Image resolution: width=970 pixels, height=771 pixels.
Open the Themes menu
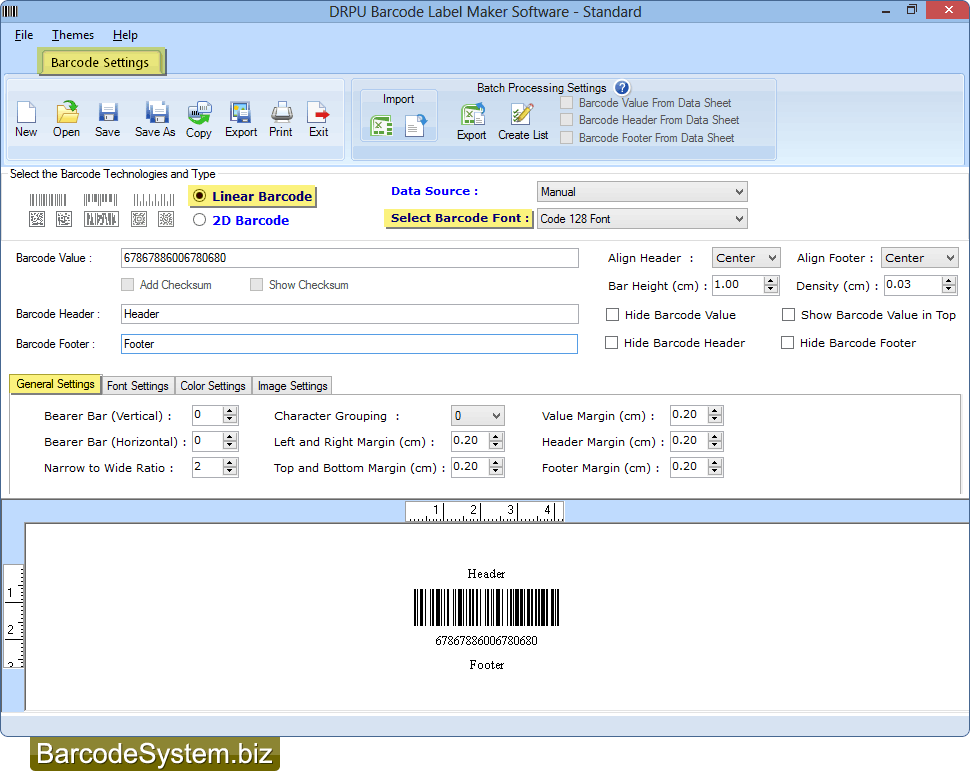[x=72, y=35]
